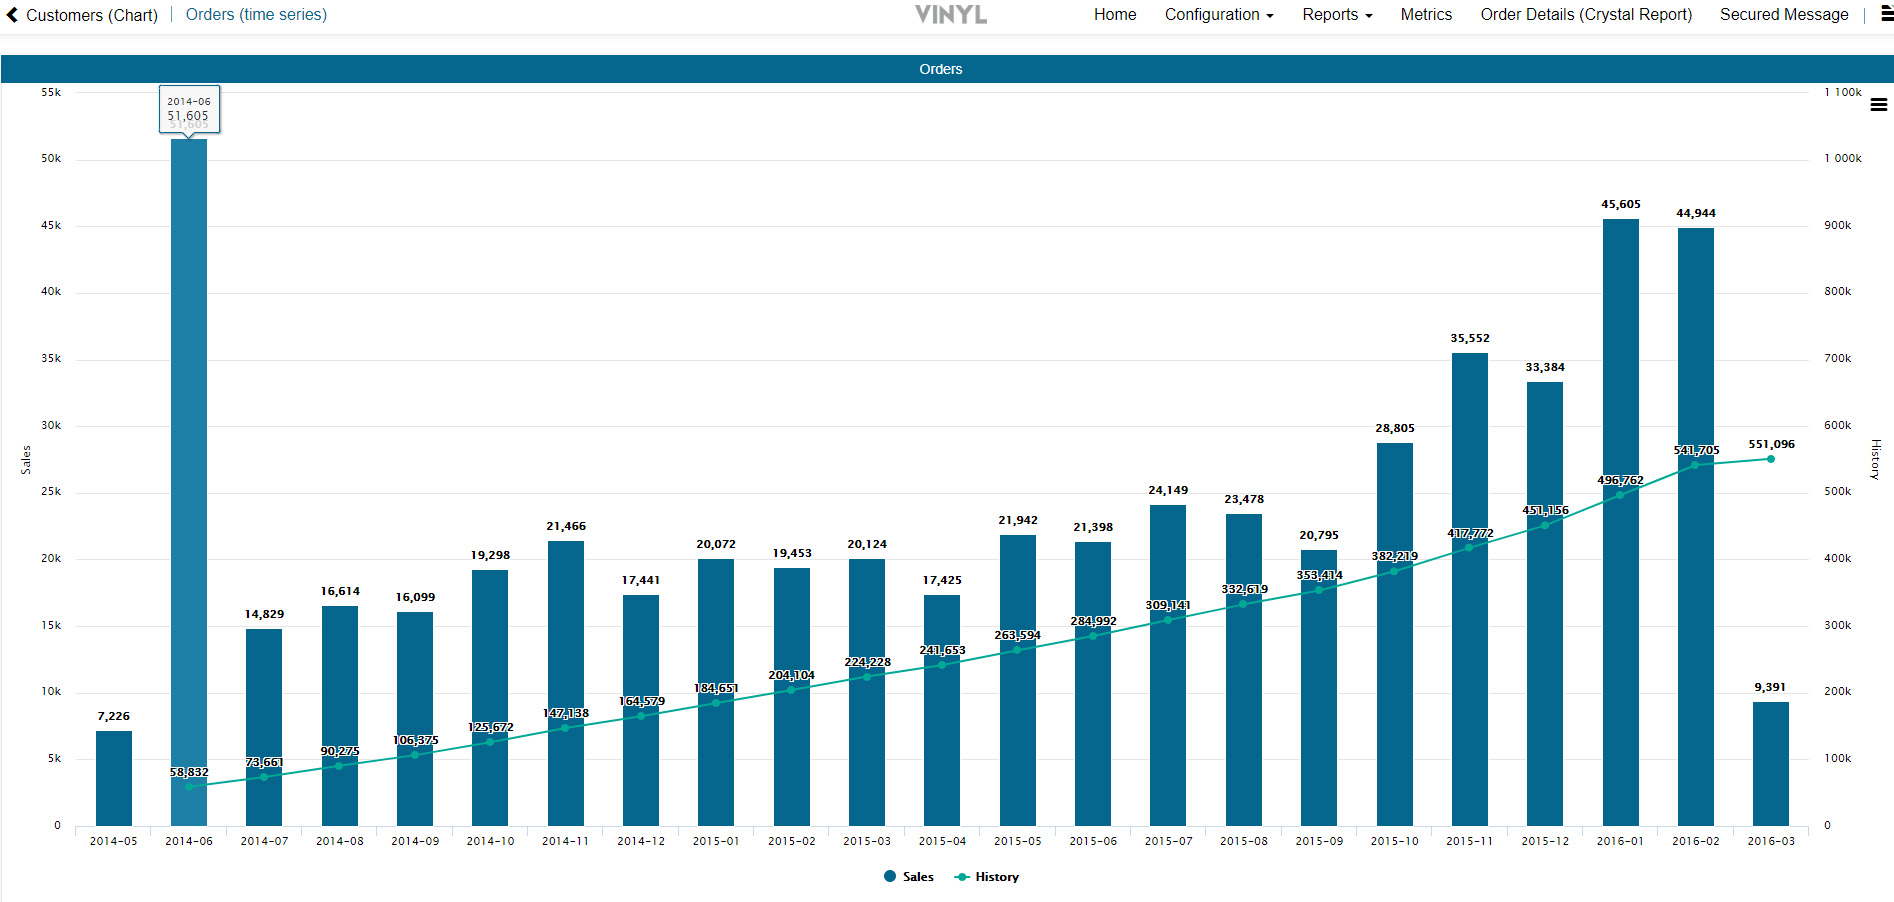Click the partially visible top-right menu icon
The height and width of the screenshot is (902, 1894).
(1886, 15)
